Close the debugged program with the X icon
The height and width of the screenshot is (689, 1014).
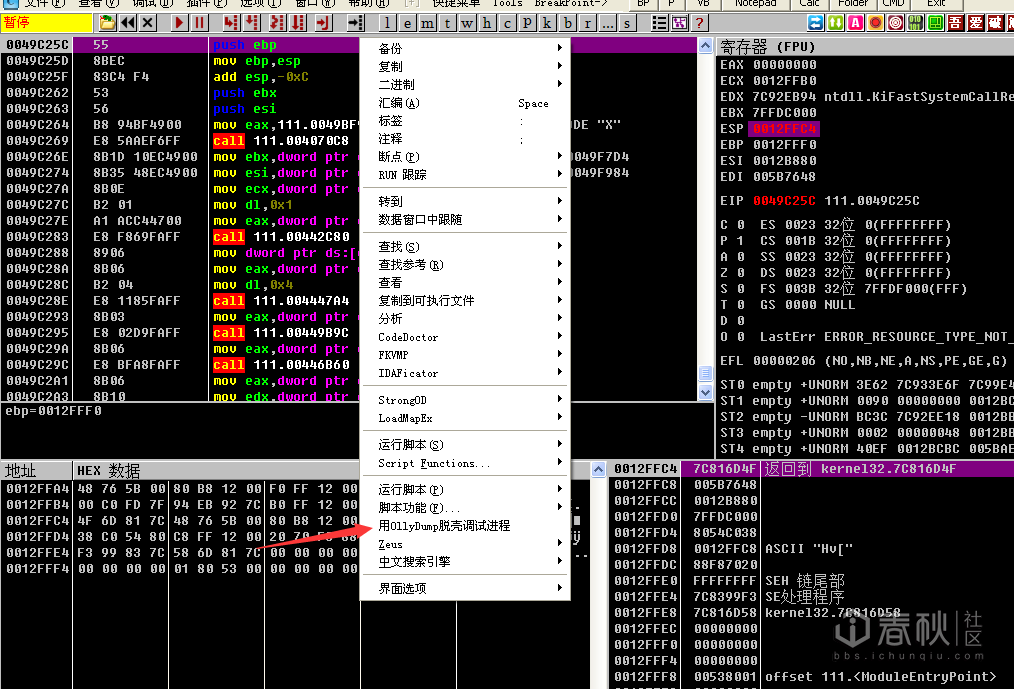tap(148, 23)
